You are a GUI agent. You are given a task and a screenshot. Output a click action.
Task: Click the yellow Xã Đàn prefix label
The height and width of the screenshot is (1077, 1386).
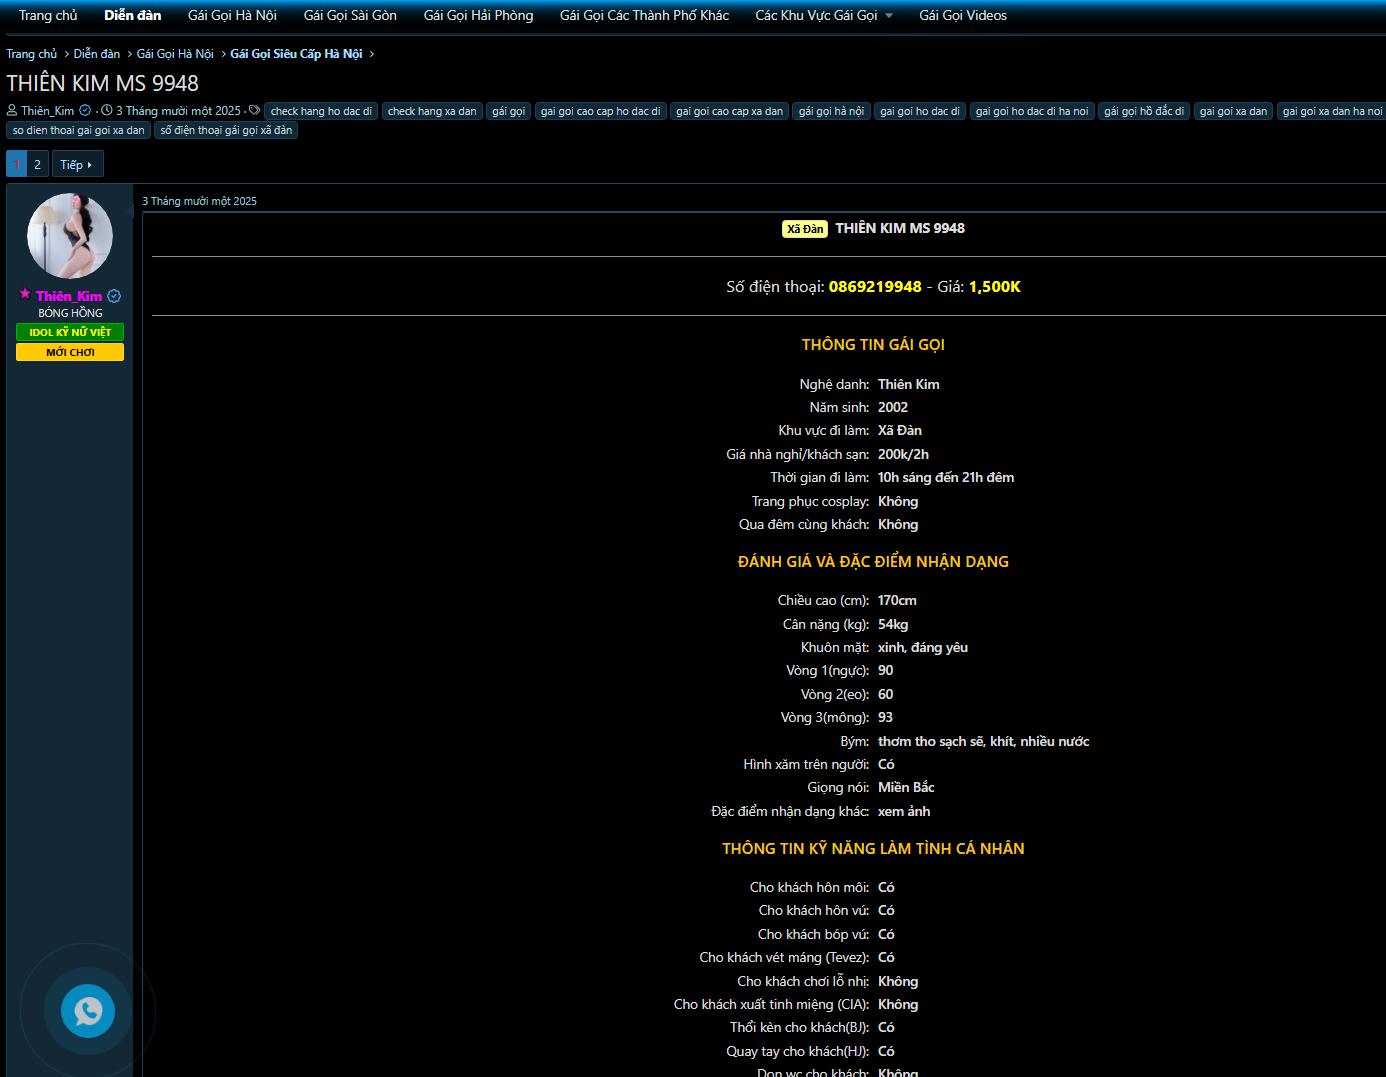pyautogui.click(x=804, y=229)
